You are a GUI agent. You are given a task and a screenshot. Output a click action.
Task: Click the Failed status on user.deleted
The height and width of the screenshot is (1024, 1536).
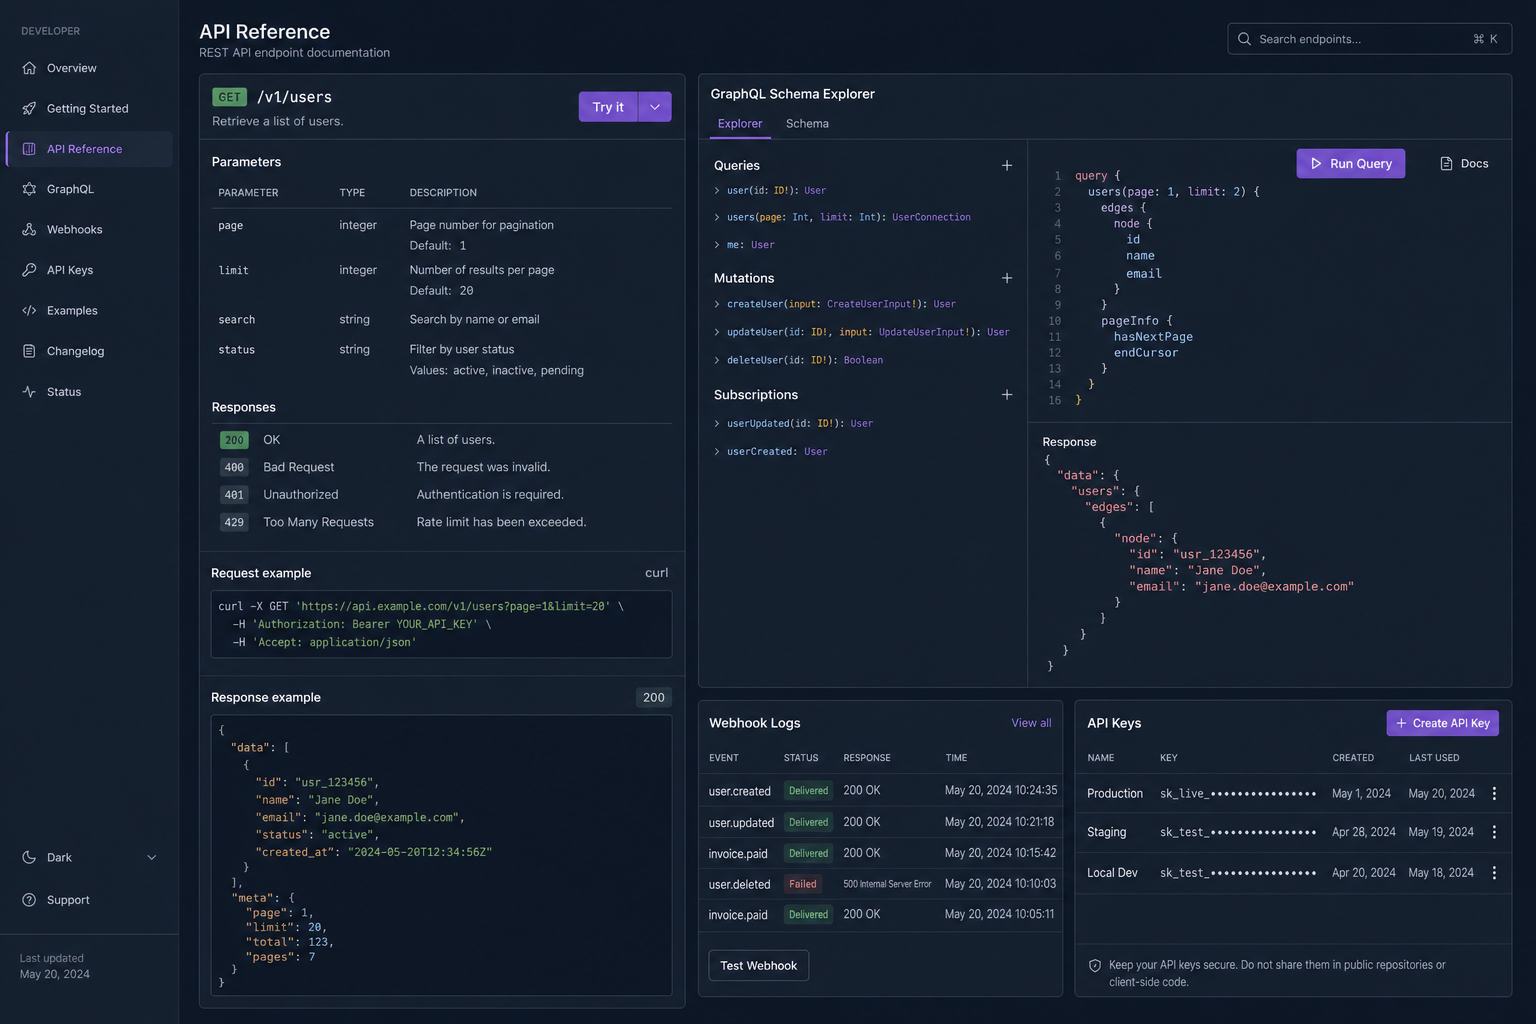(803, 884)
